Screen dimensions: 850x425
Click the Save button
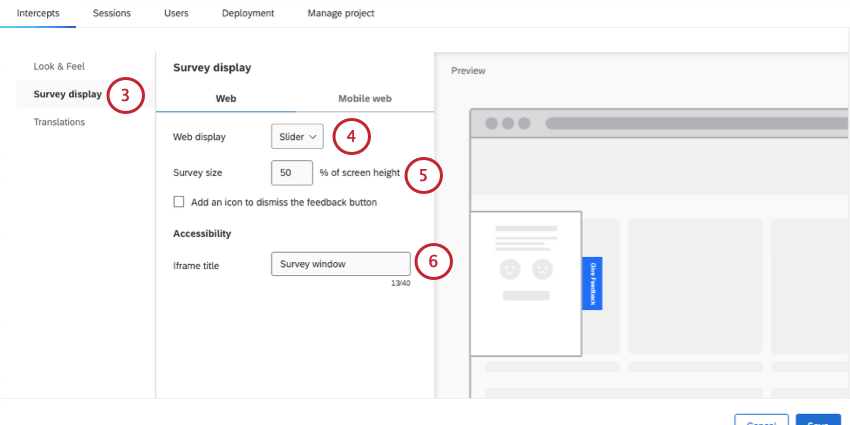[817, 421]
